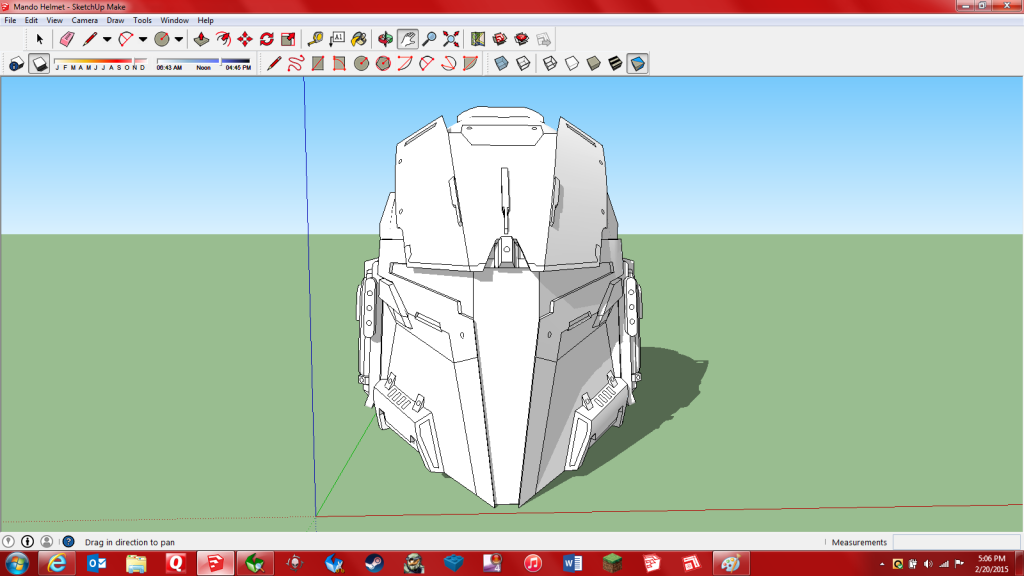Select the 3 Point Arc tool
Image resolution: width=1024 pixels, height=576 pixels.
tap(449, 63)
